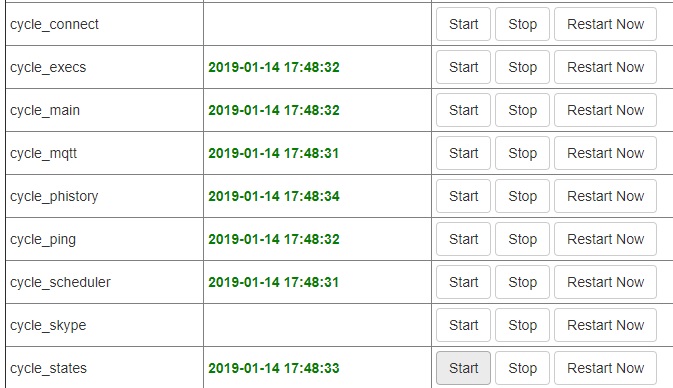Viewport: 673px width, 388px height.
Task: Restart cycle_ping immediately
Action: pos(605,239)
